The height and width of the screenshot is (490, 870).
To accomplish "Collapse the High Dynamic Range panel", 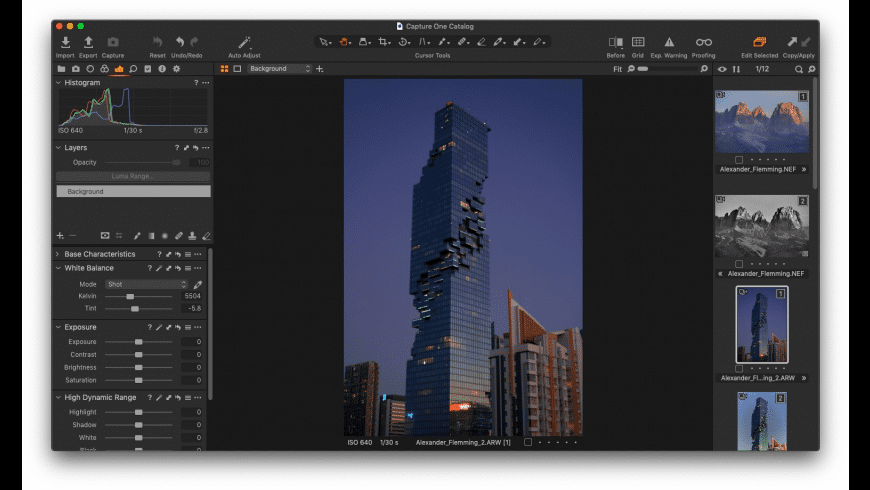I will coord(58,397).
